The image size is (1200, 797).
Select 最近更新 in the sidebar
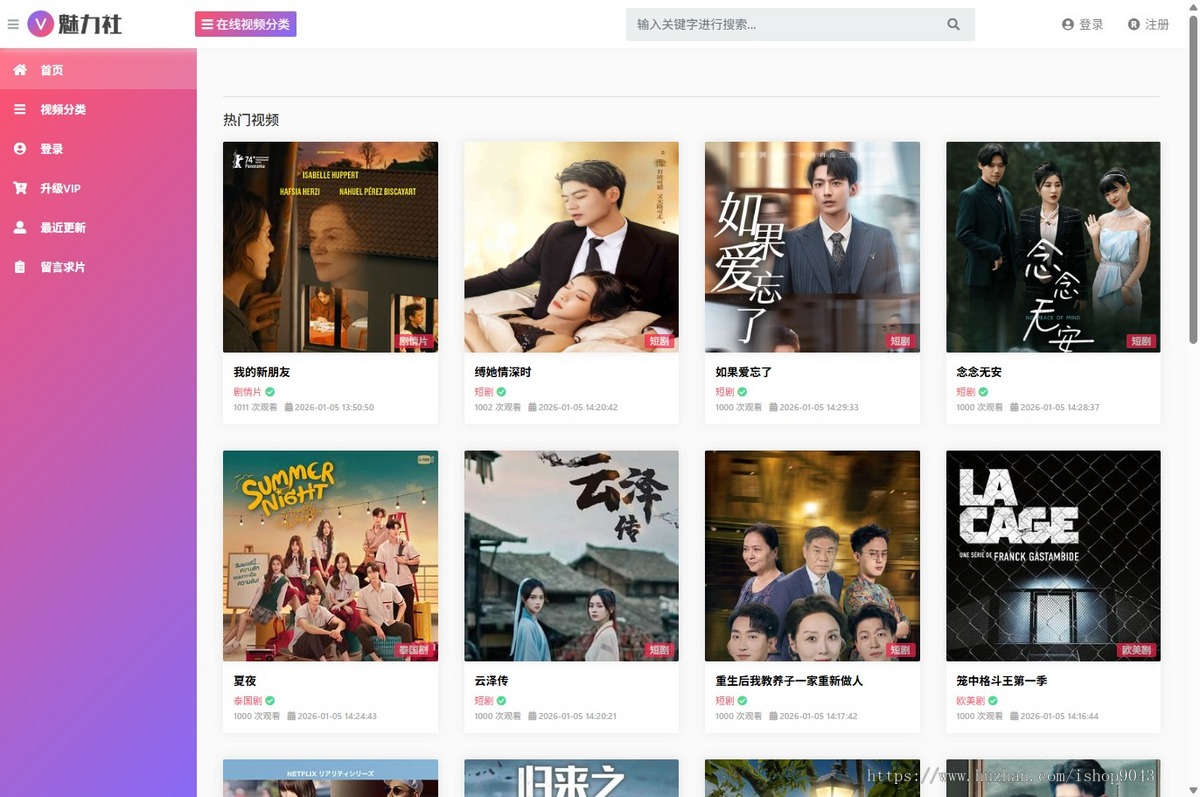pos(98,228)
